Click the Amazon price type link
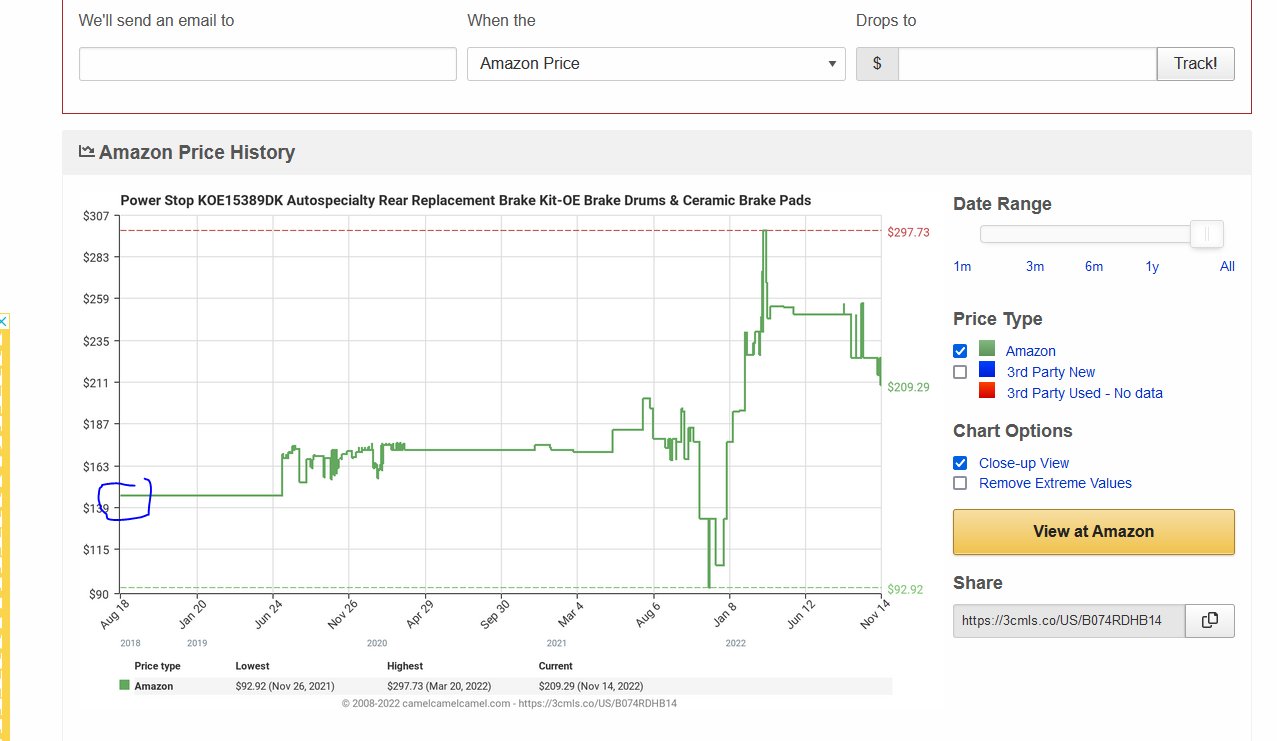 [1030, 351]
